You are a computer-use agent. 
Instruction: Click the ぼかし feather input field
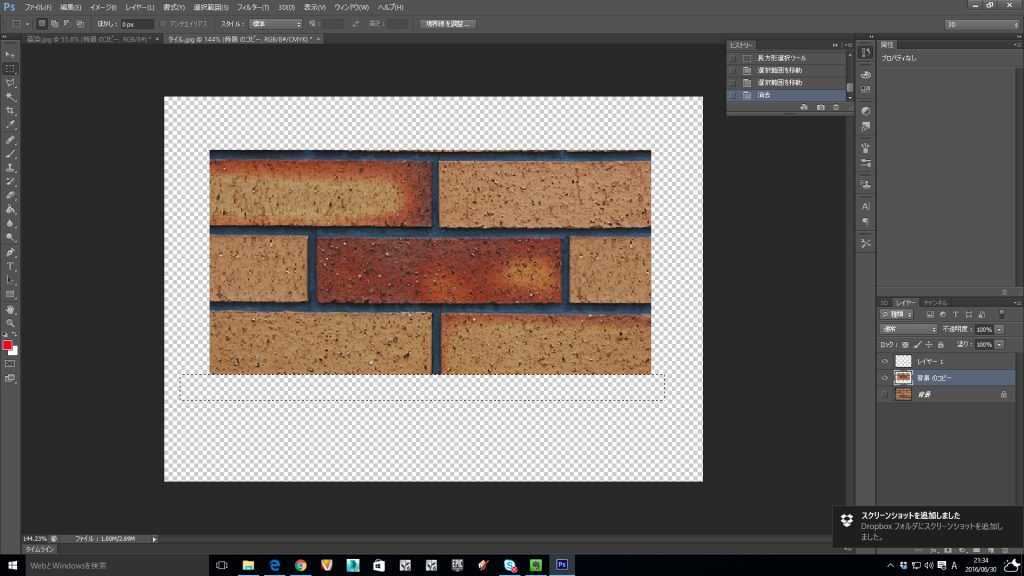137,23
